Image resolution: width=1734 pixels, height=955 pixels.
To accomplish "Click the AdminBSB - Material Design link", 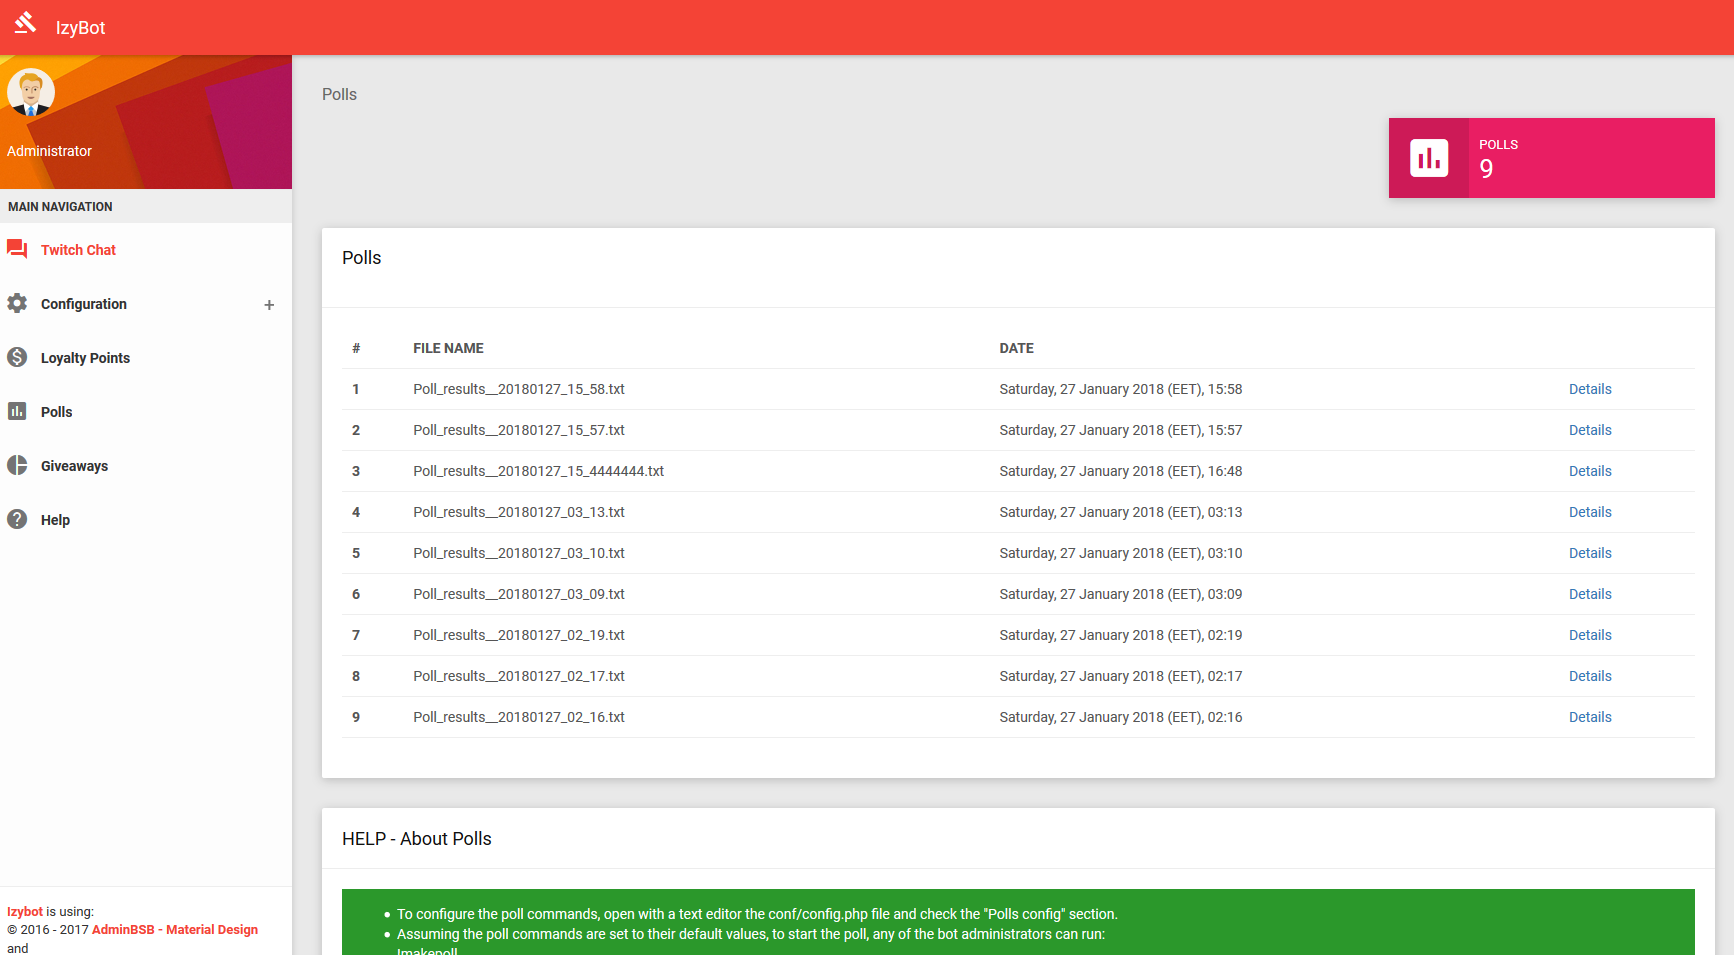I will (x=175, y=930).
